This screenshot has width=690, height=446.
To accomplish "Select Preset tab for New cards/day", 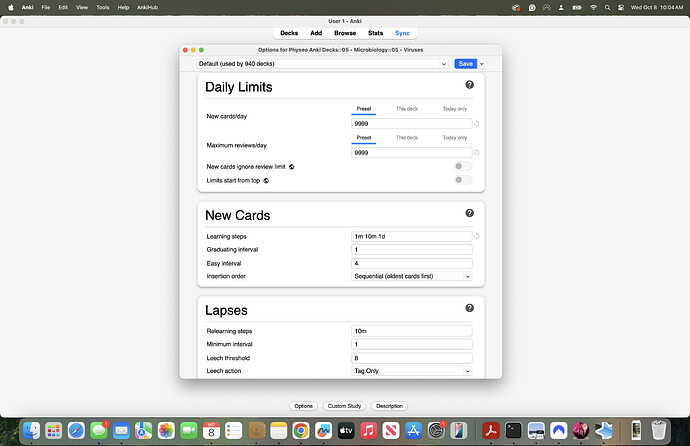I will pyautogui.click(x=363, y=109).
